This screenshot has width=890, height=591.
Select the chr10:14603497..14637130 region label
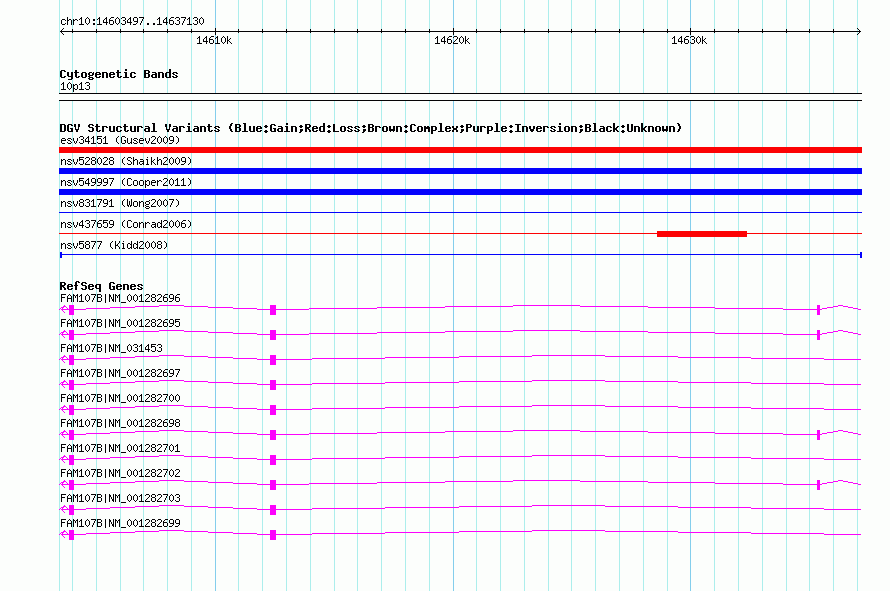point(132,22)
